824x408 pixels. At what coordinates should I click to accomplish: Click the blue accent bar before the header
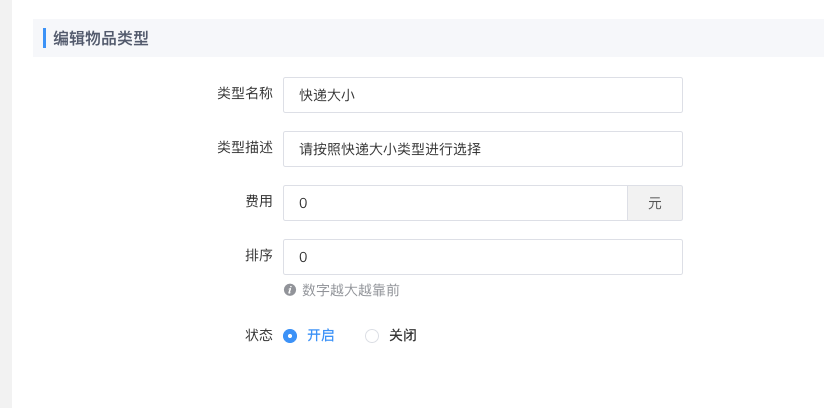[x=45, y=38]
